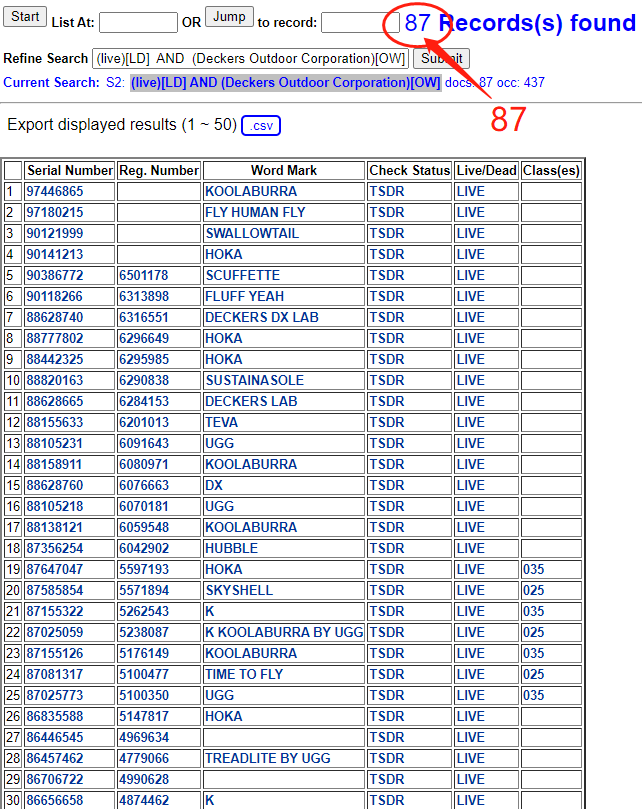This screenshot has width=642, height=809.
Task: Click the Jump button
Action: [x=229, y=17]
